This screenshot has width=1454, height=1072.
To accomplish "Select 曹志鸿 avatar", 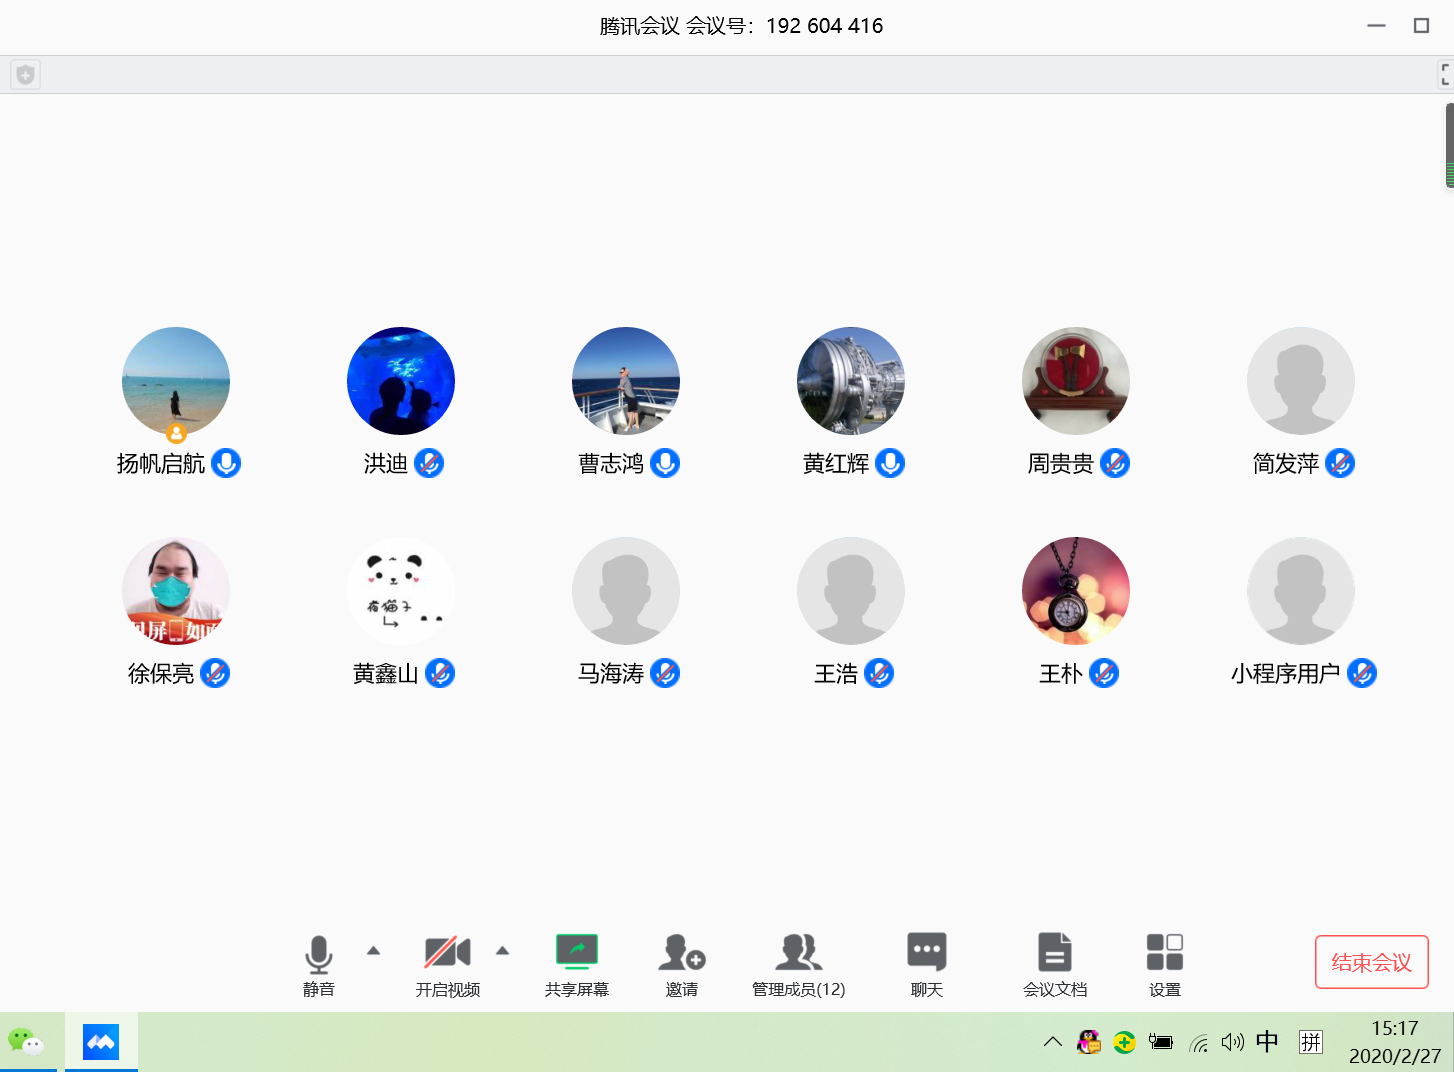I will [x=626, y=381].
